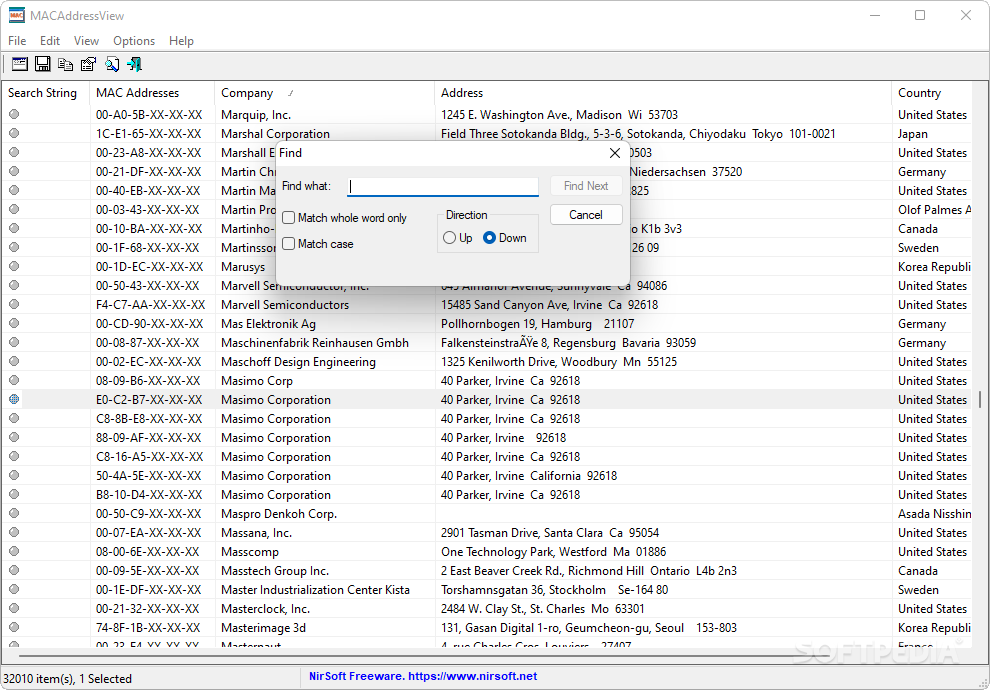Open the Help menu
Image resolution: width=990 pixels, height=690 pixels.
[x=181, y=40]
